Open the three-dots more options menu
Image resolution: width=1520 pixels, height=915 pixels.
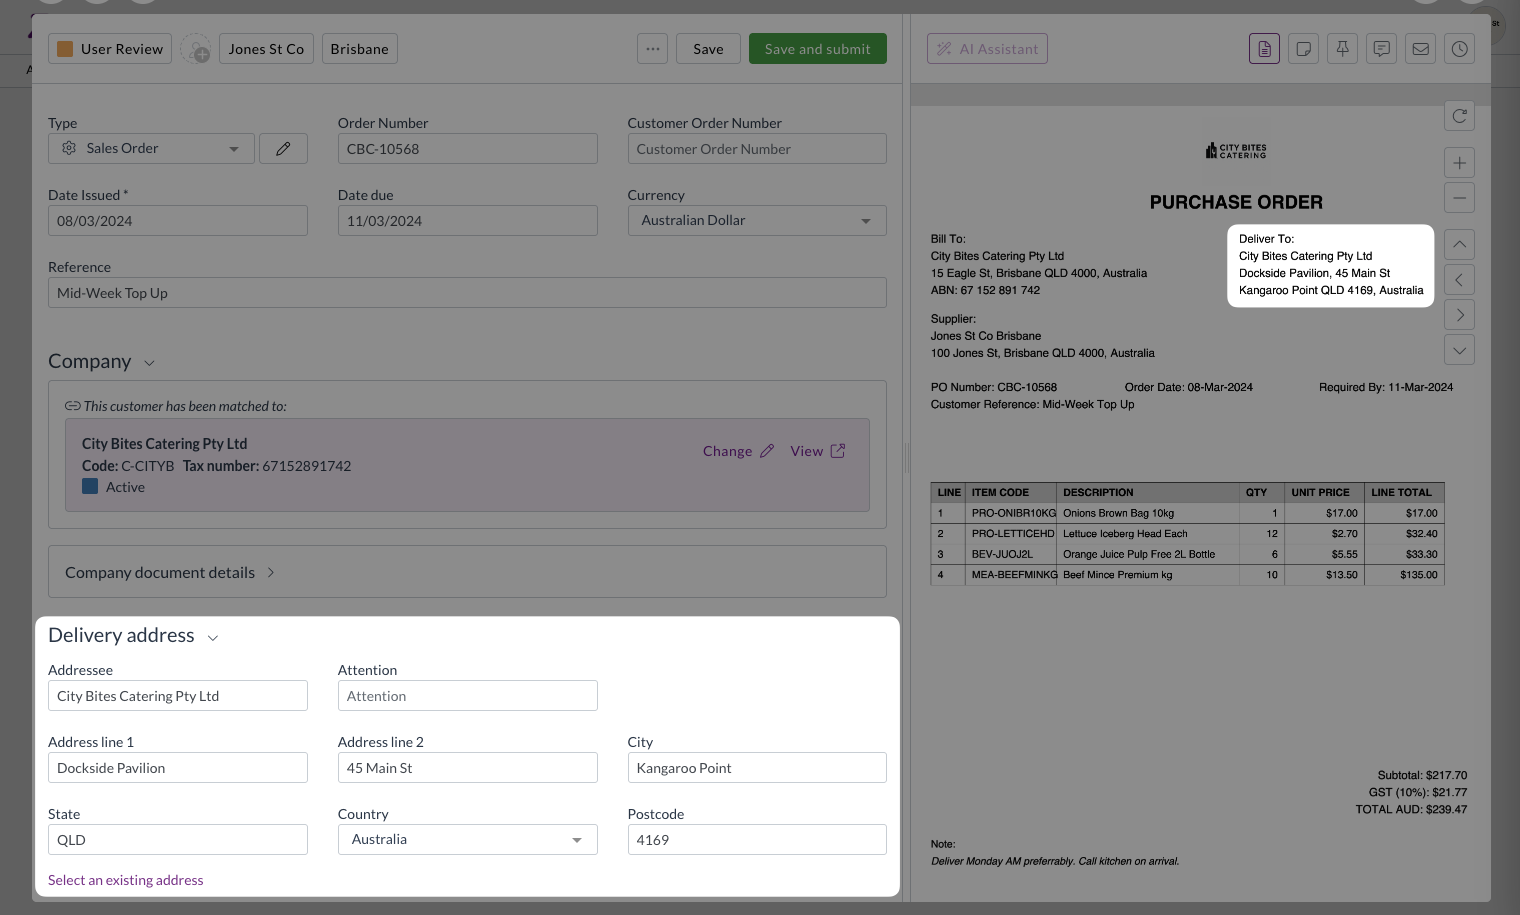coord(652,49)
